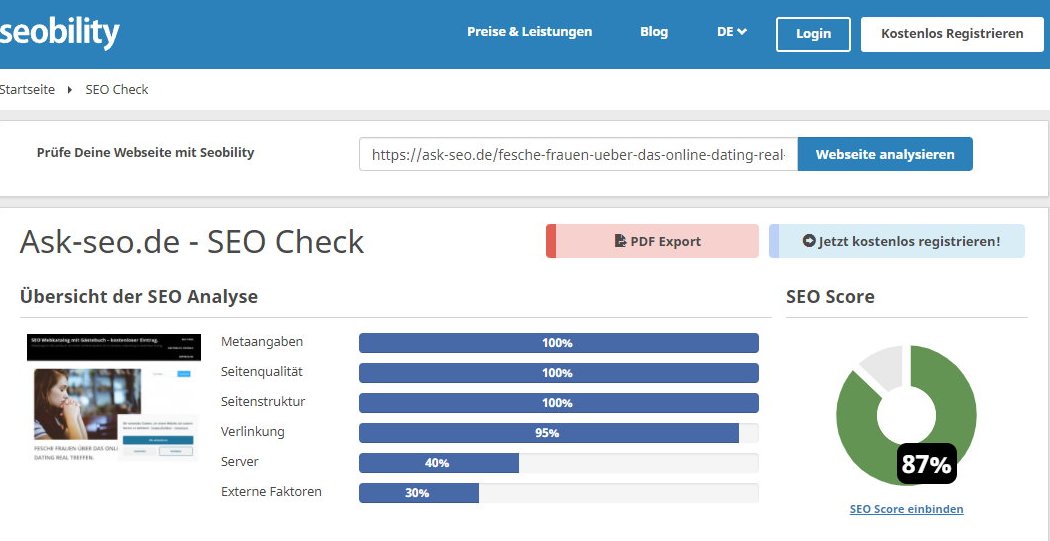
Task: Click the SEO Score heading
Action: point(830,296)
